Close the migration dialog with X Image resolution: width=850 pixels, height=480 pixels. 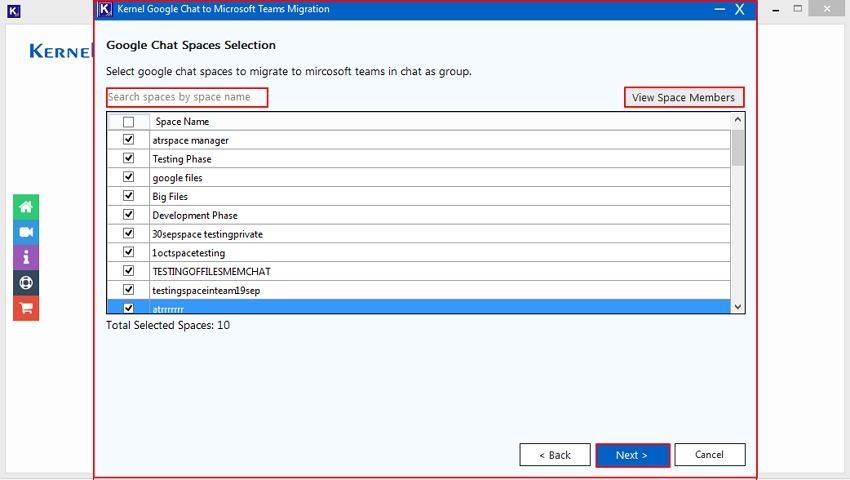point(739,9)
